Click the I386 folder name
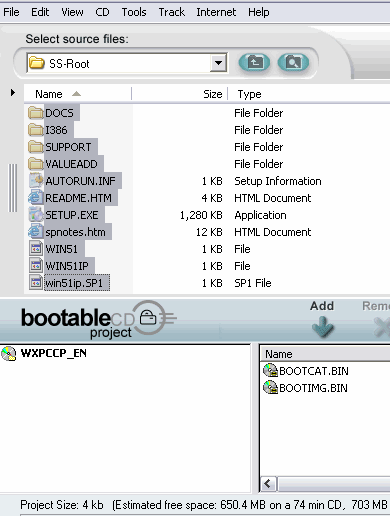Image resolution: width=390 pixels, height=516 pixels. click(56, 130)
